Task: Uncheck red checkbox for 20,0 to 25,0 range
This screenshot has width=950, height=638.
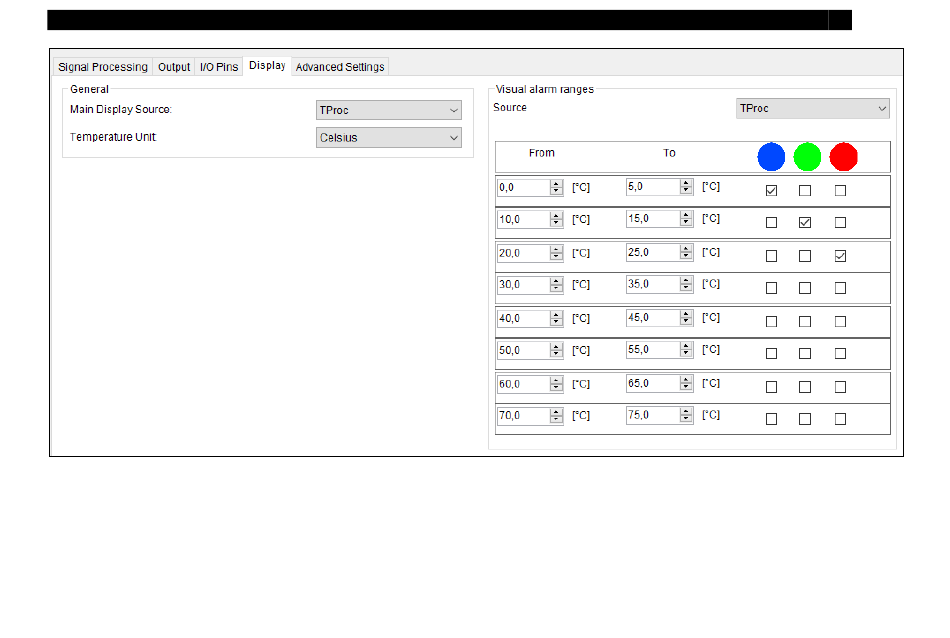Action: [x=840, y=256]
